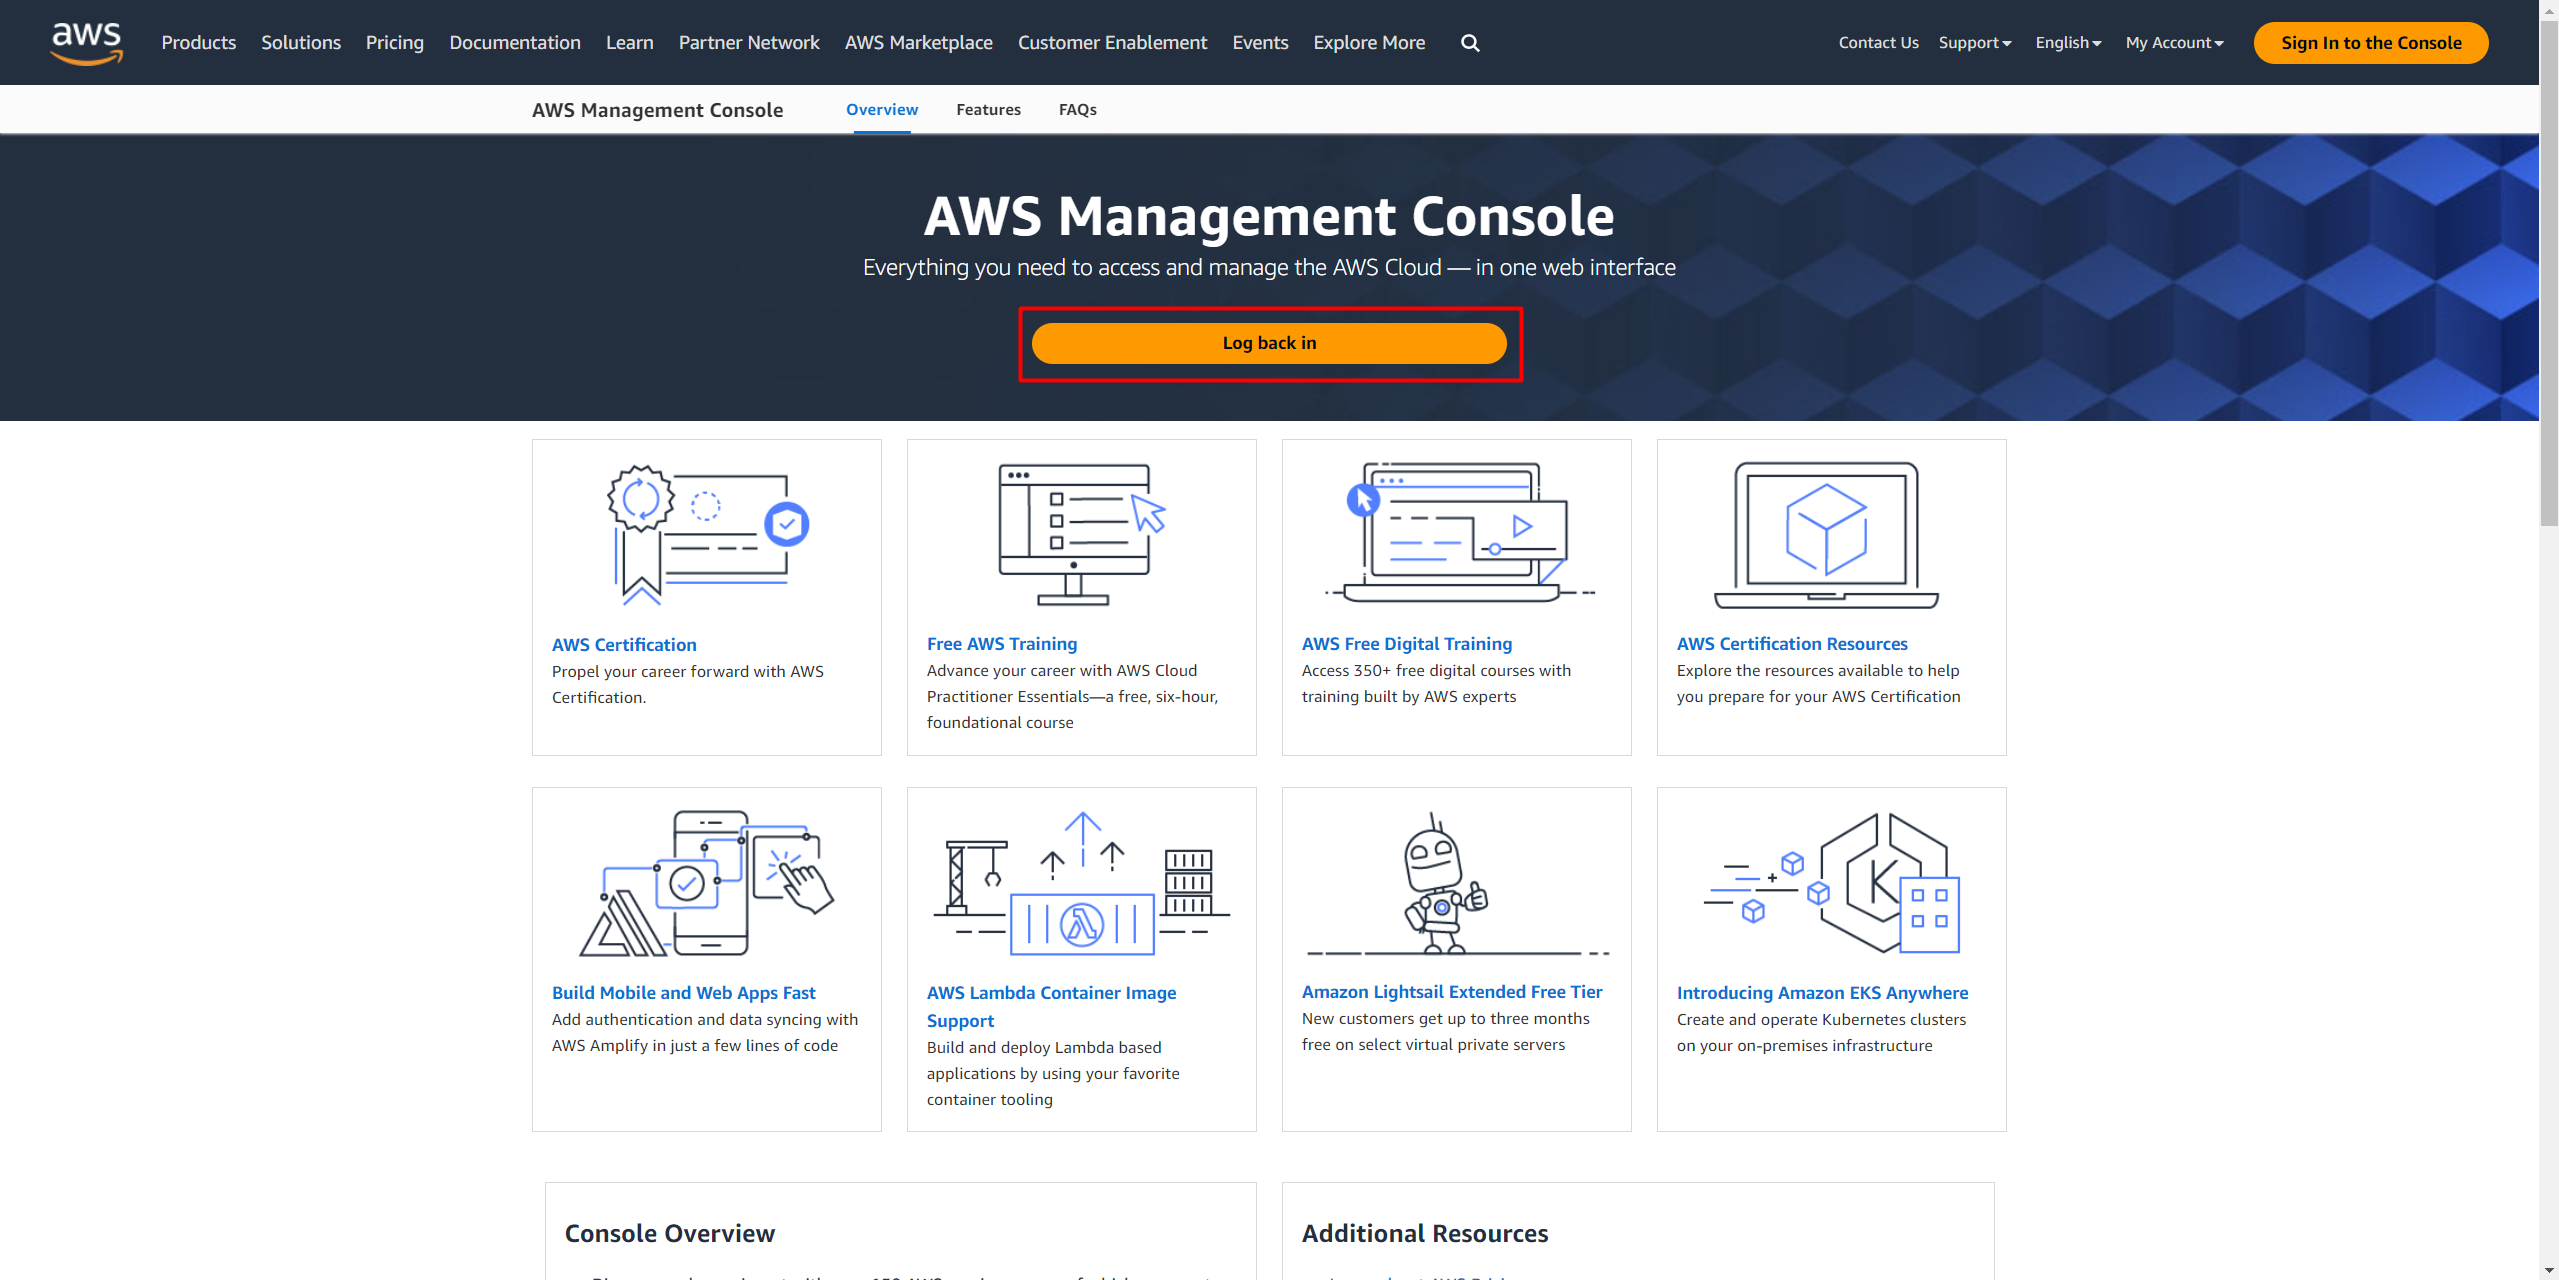Click the AWS Management Console subnav title
This screenshot has width=2559, height=1280.
pyautogui.click(x=658, y=110)
